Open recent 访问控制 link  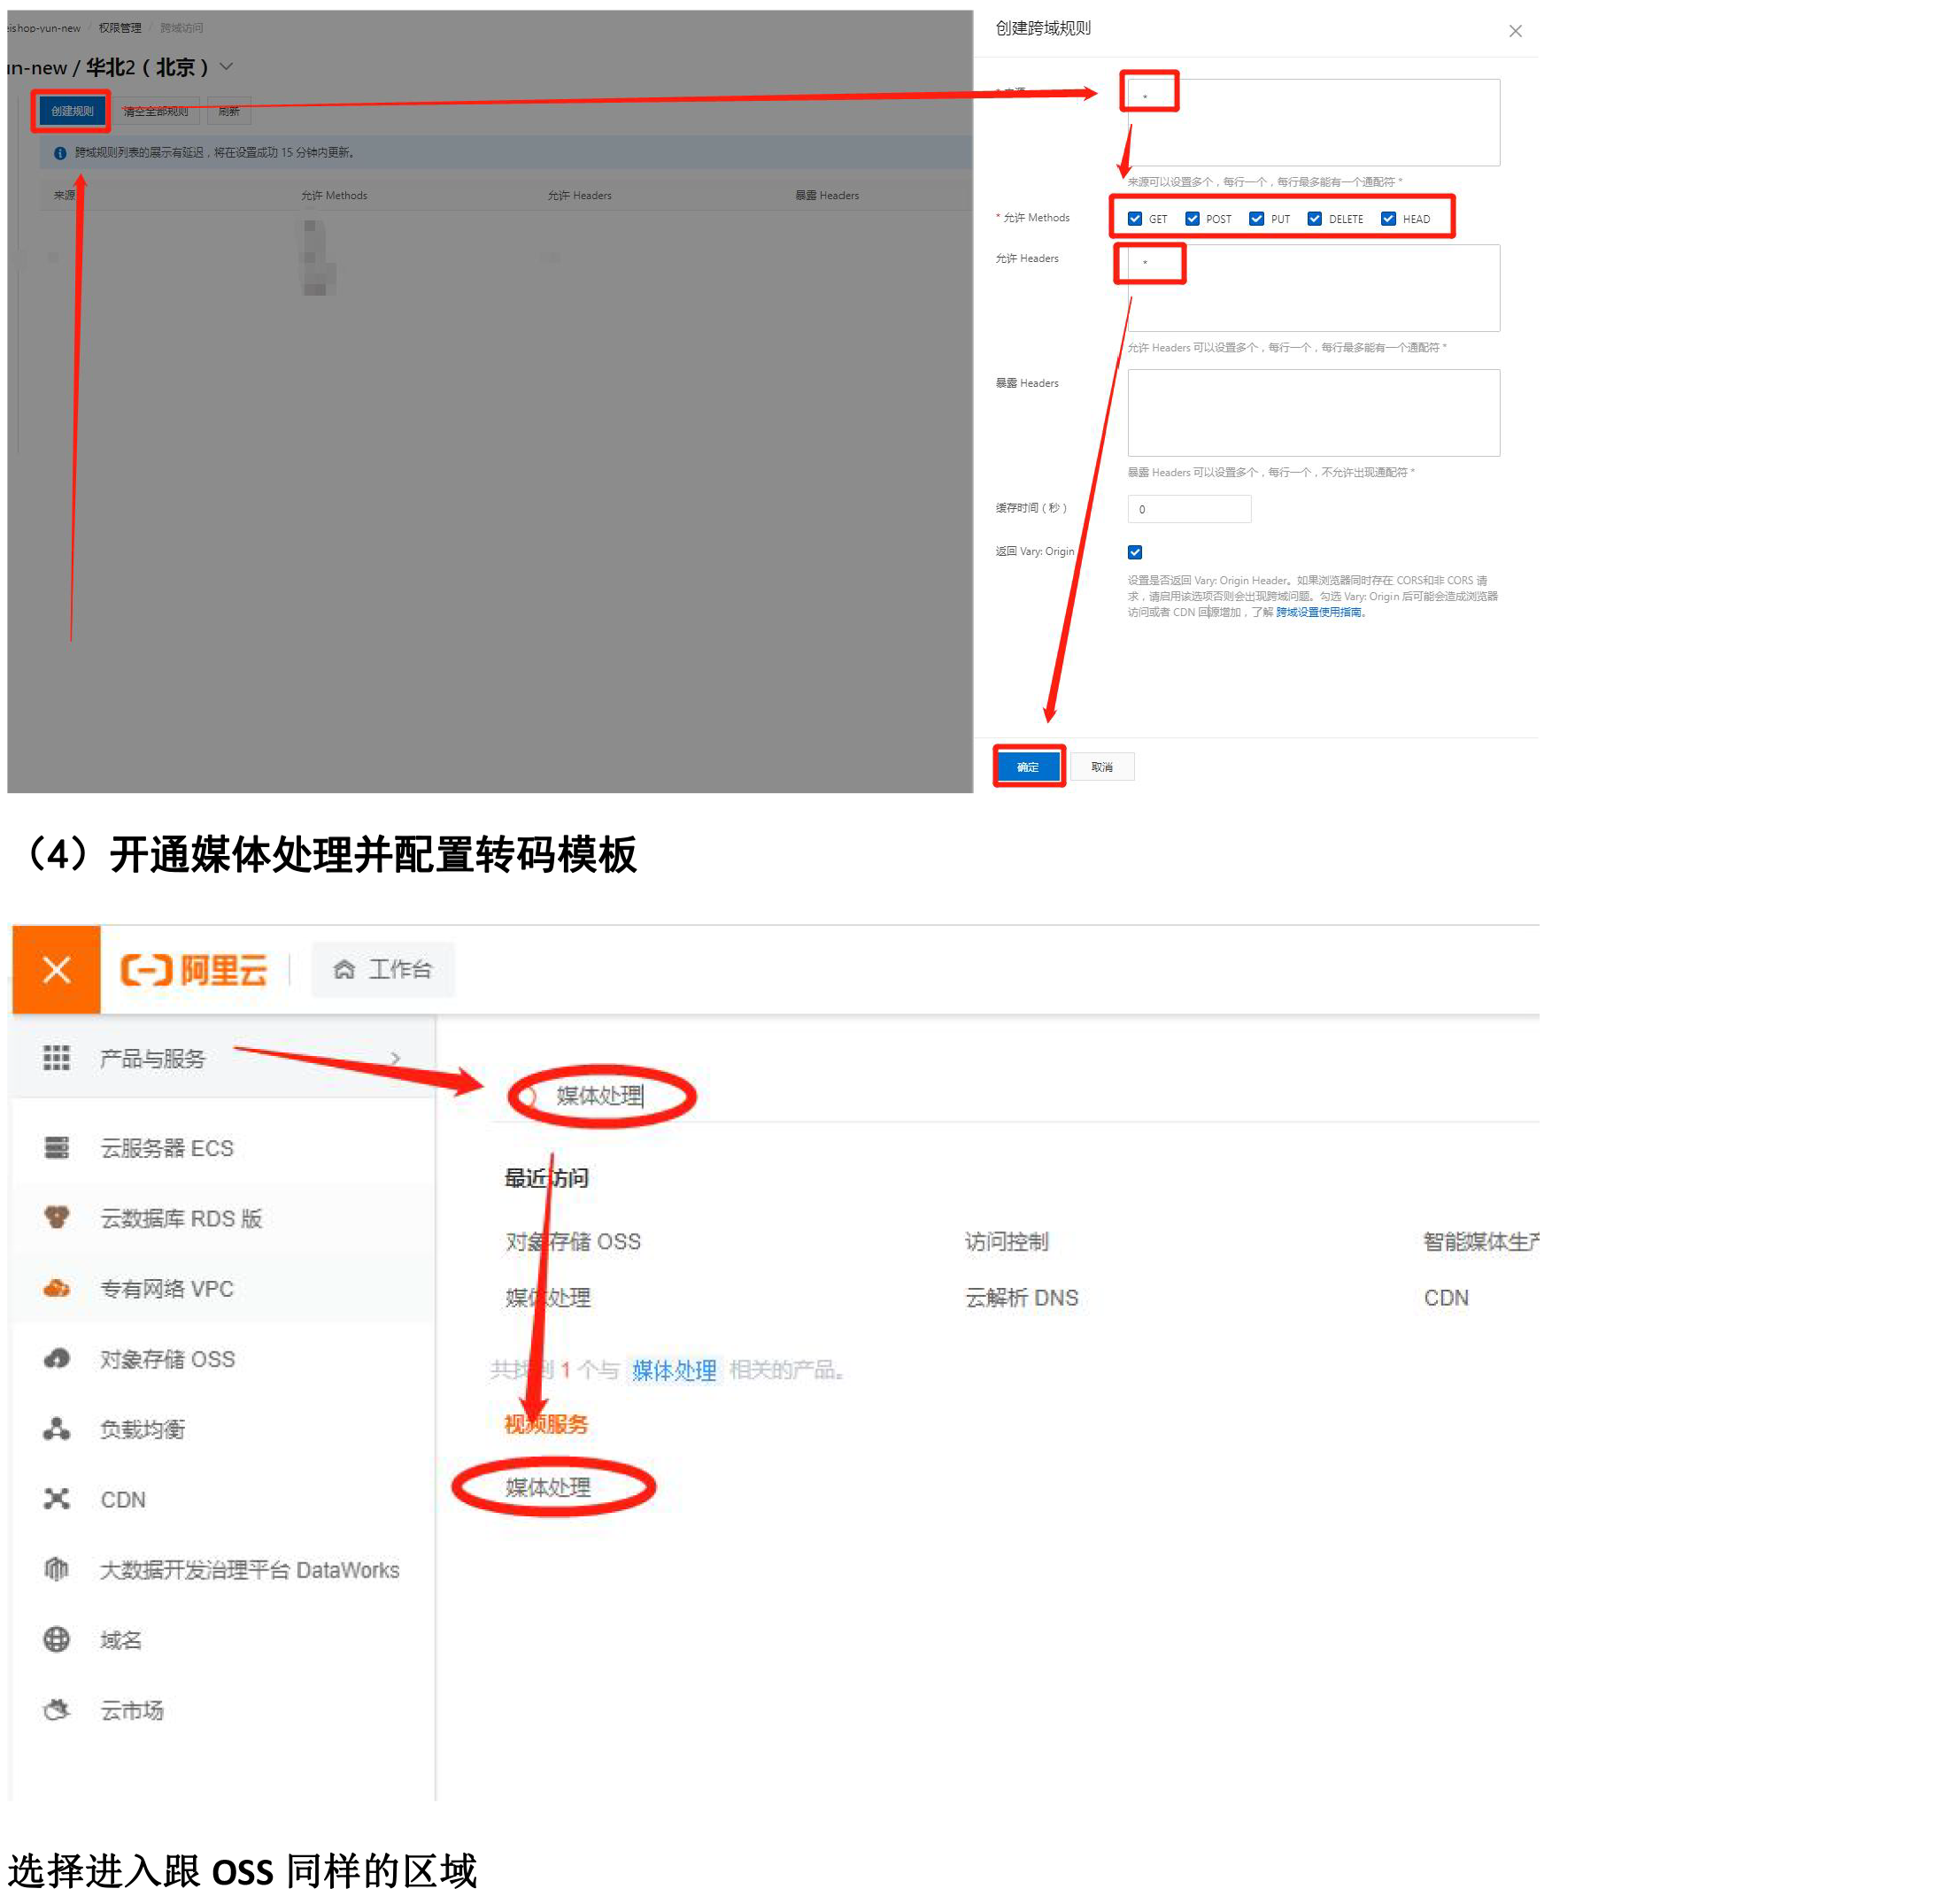pos(1006,1241)
